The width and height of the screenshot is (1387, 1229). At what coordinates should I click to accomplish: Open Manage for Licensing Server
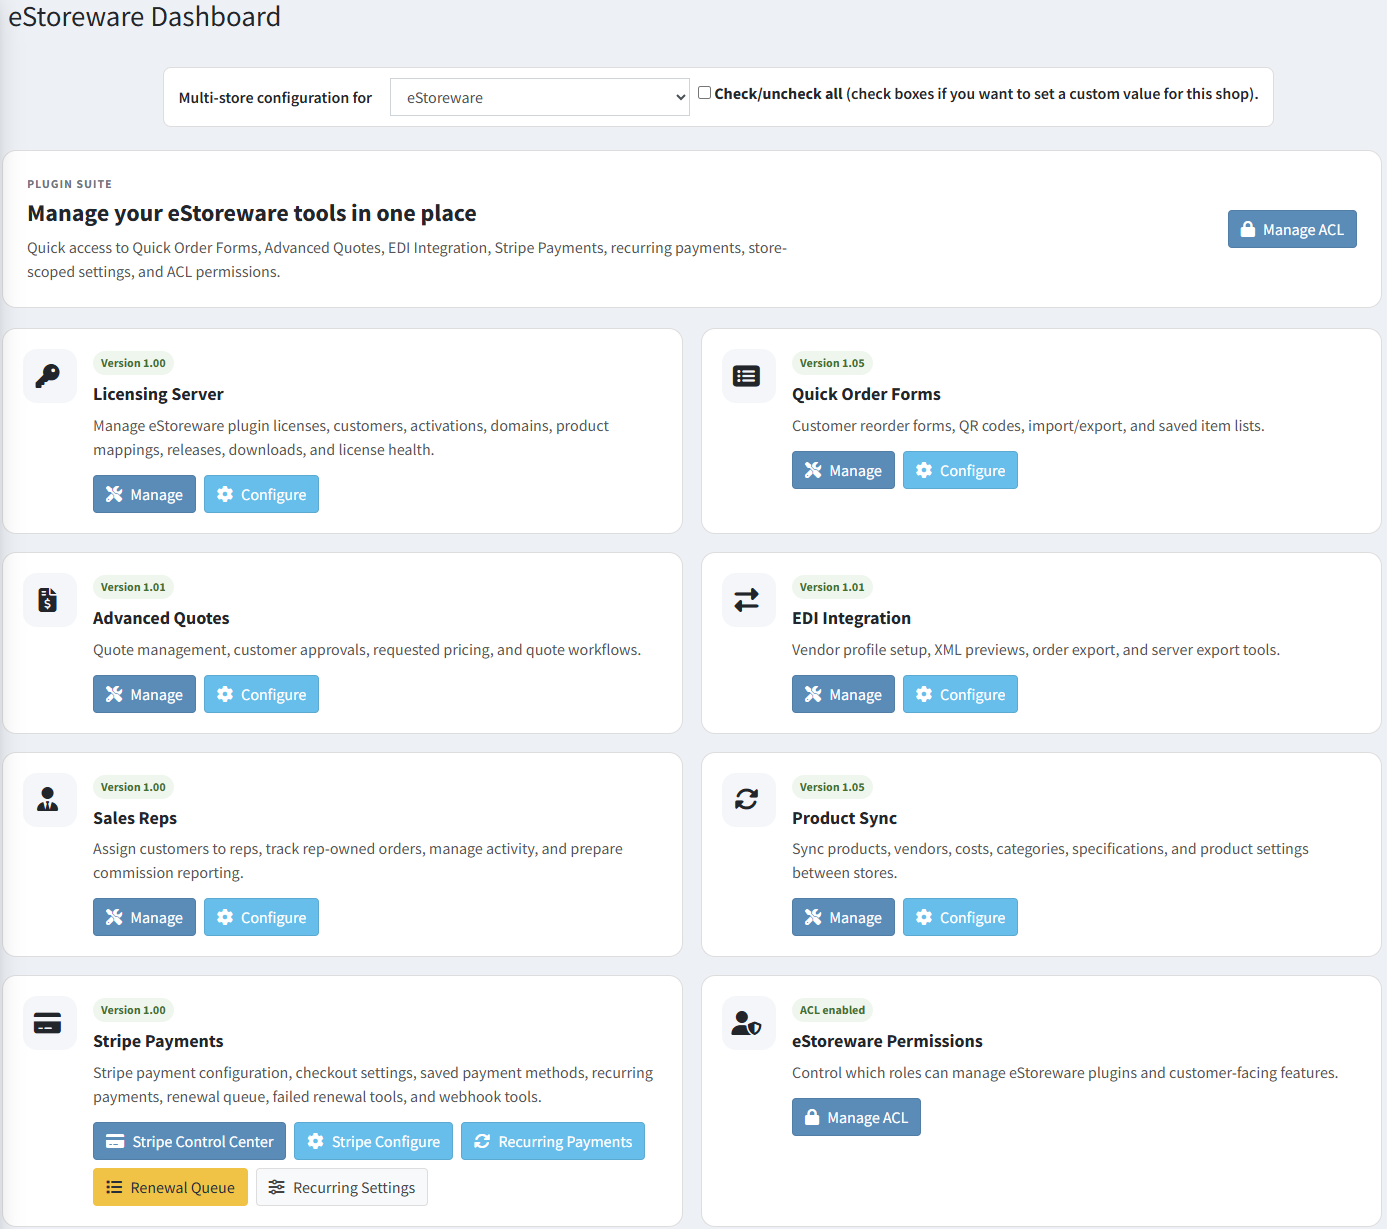point(144,494)
